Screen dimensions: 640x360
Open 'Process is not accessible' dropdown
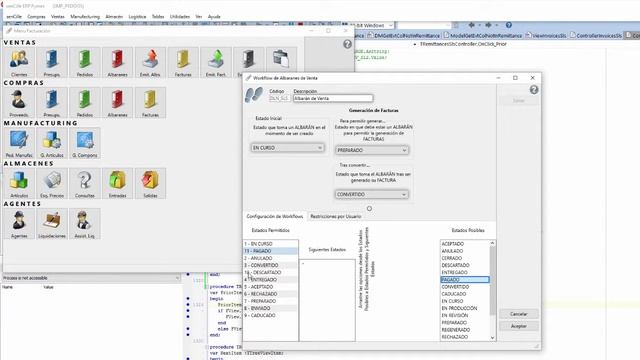coord(91,278)
